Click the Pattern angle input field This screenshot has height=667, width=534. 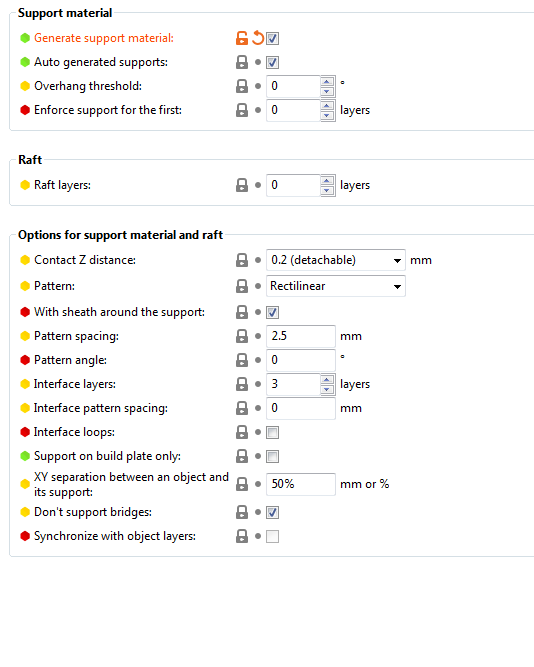click(x=300, y=360)
